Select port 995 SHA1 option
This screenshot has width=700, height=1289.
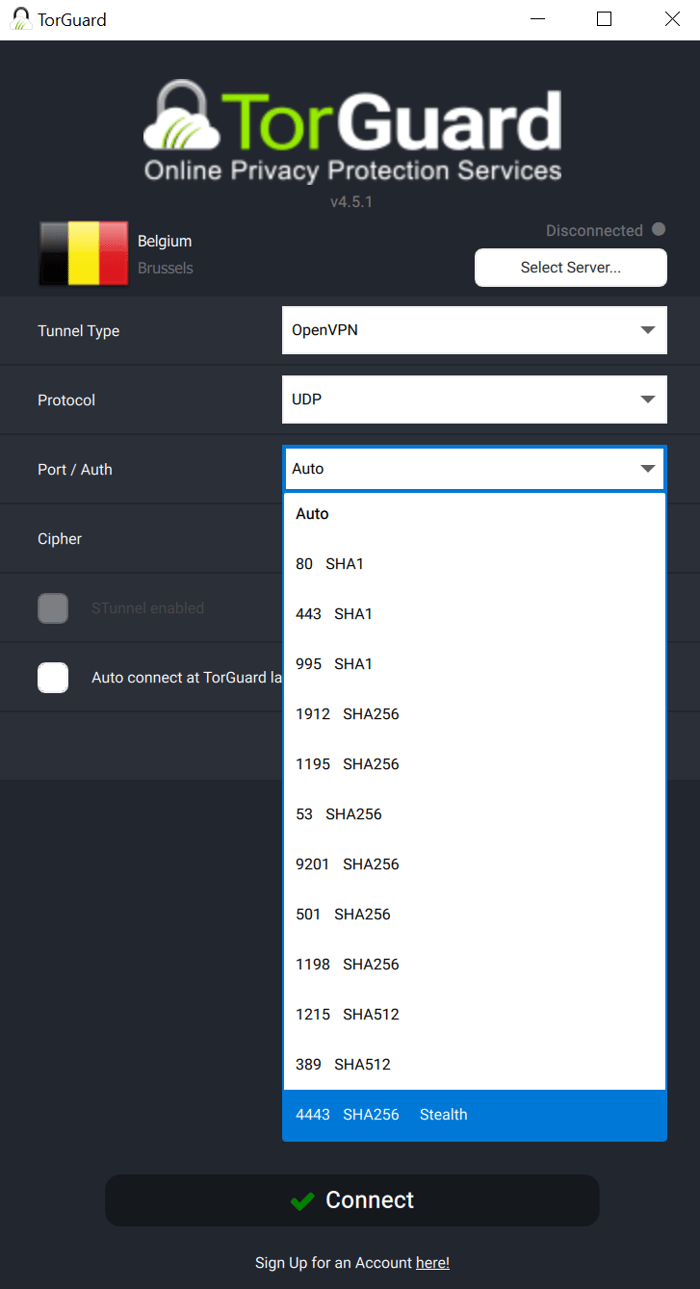point(474,664)
